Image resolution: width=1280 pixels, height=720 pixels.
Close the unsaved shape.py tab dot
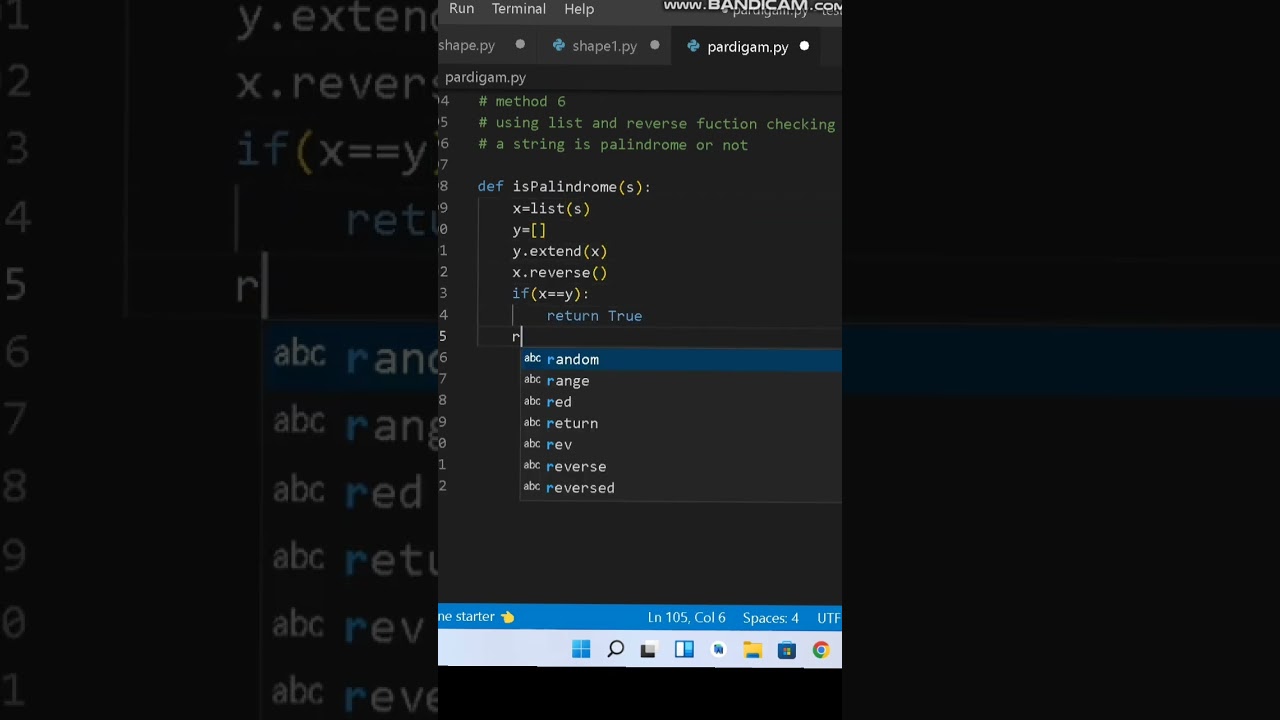click(520, 45)
